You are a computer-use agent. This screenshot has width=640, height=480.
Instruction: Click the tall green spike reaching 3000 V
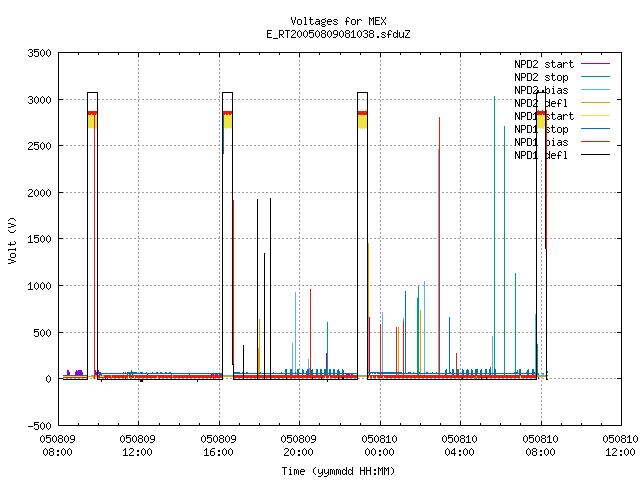(494, 235)
